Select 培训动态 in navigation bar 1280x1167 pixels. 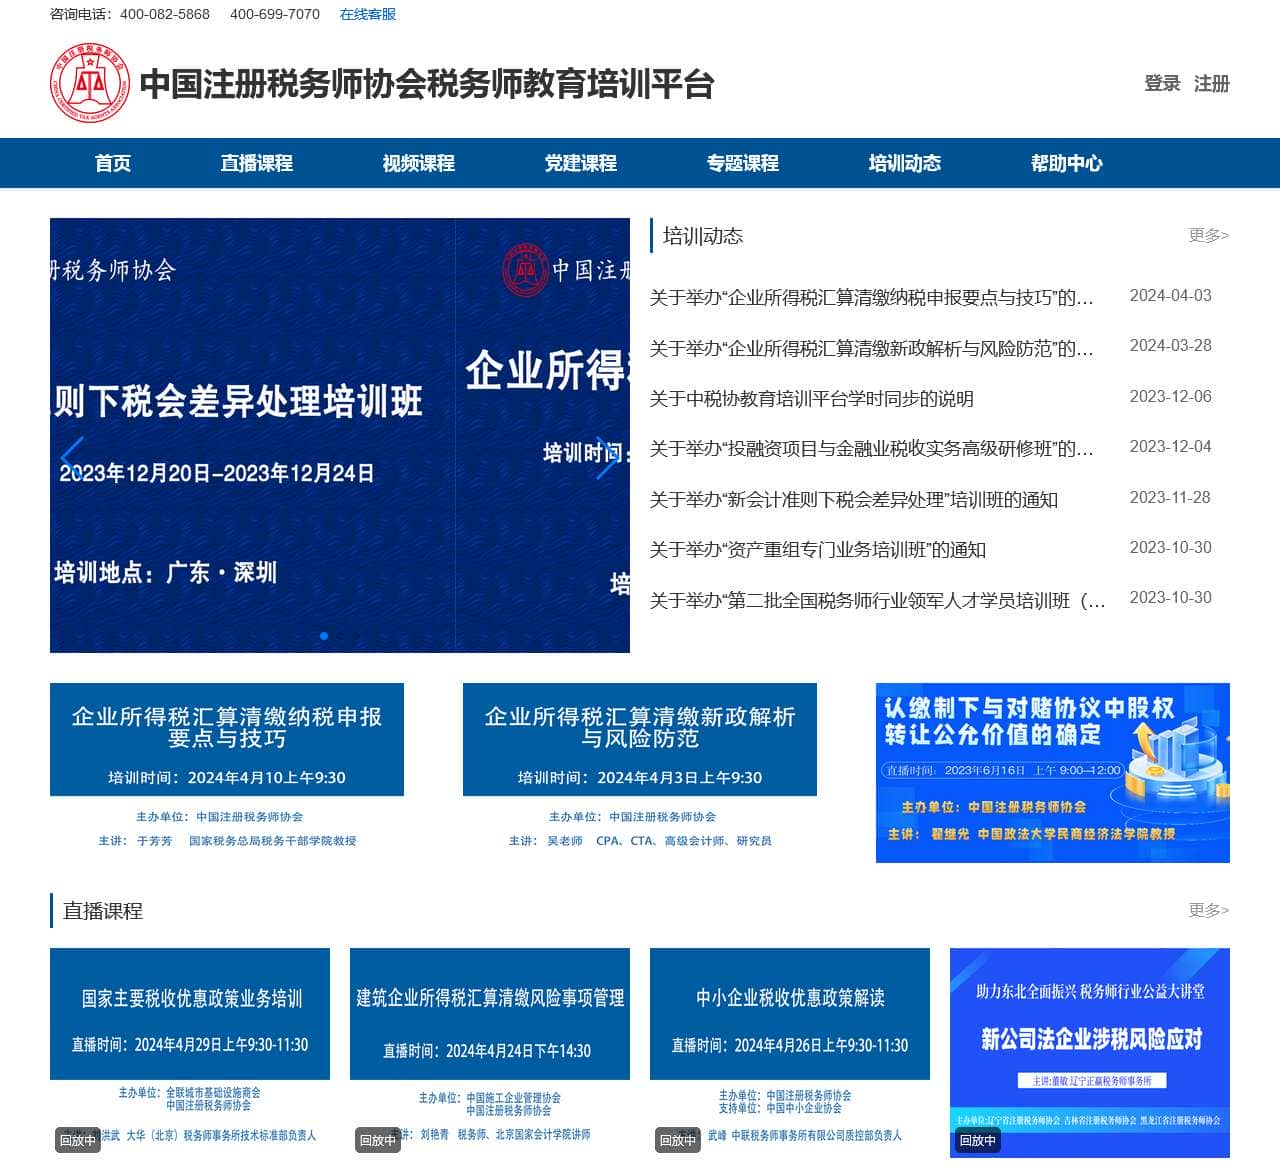click(x=905, y=163)
